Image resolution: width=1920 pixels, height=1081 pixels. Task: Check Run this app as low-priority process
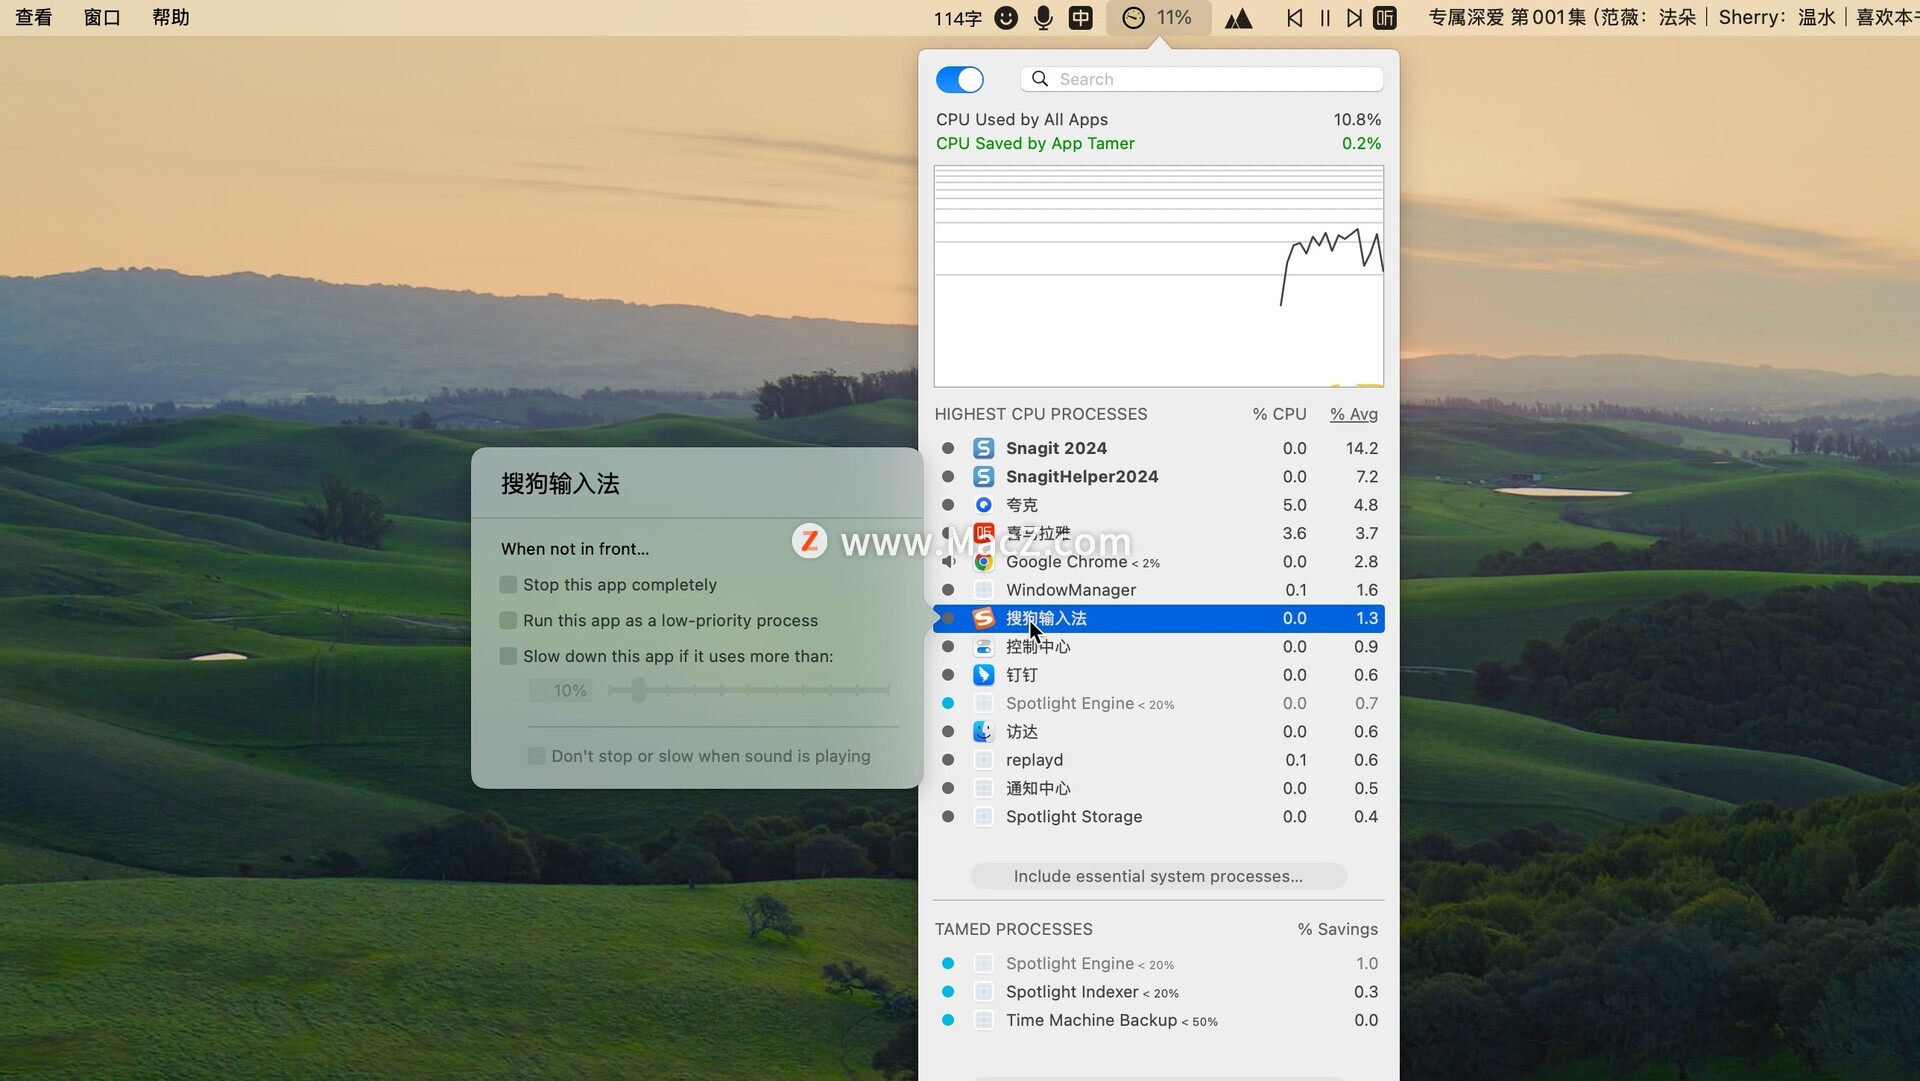coord(508,621)
